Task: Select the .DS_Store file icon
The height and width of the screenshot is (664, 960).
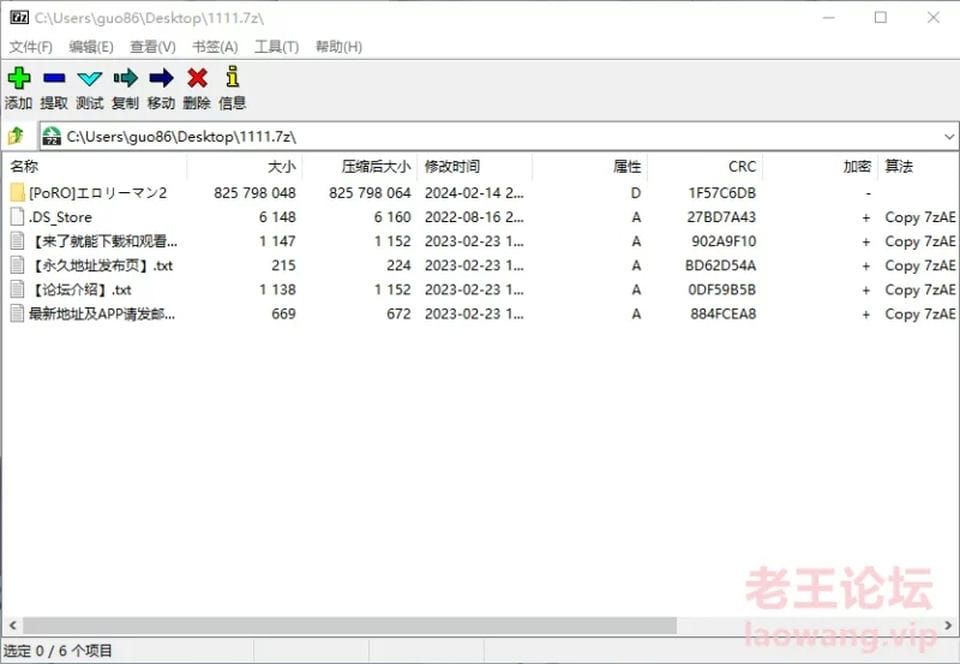Action: (17, 217)
